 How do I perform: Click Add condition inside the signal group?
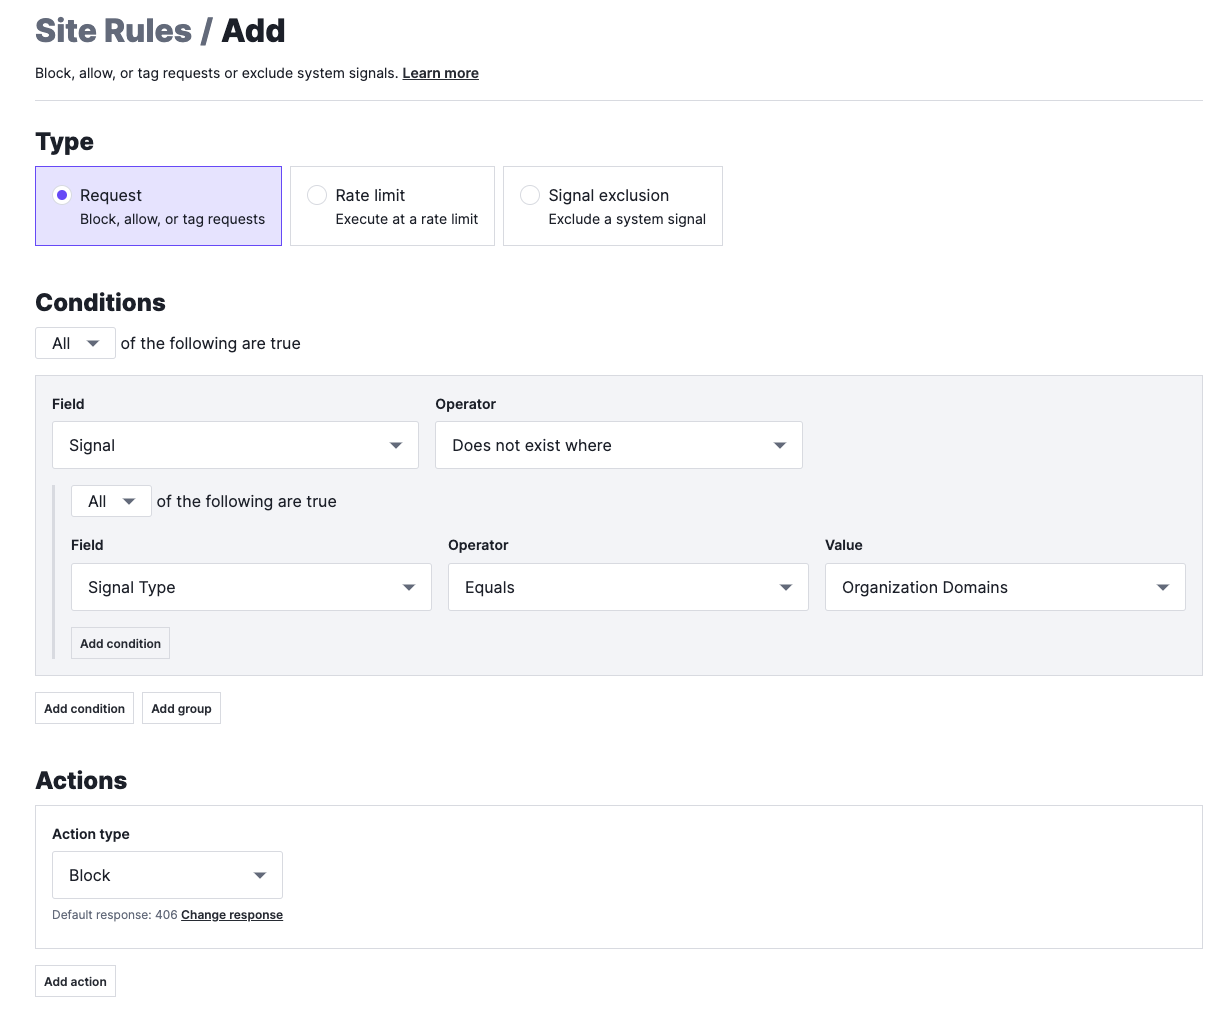pyautogui.click(x=120, y=643)
